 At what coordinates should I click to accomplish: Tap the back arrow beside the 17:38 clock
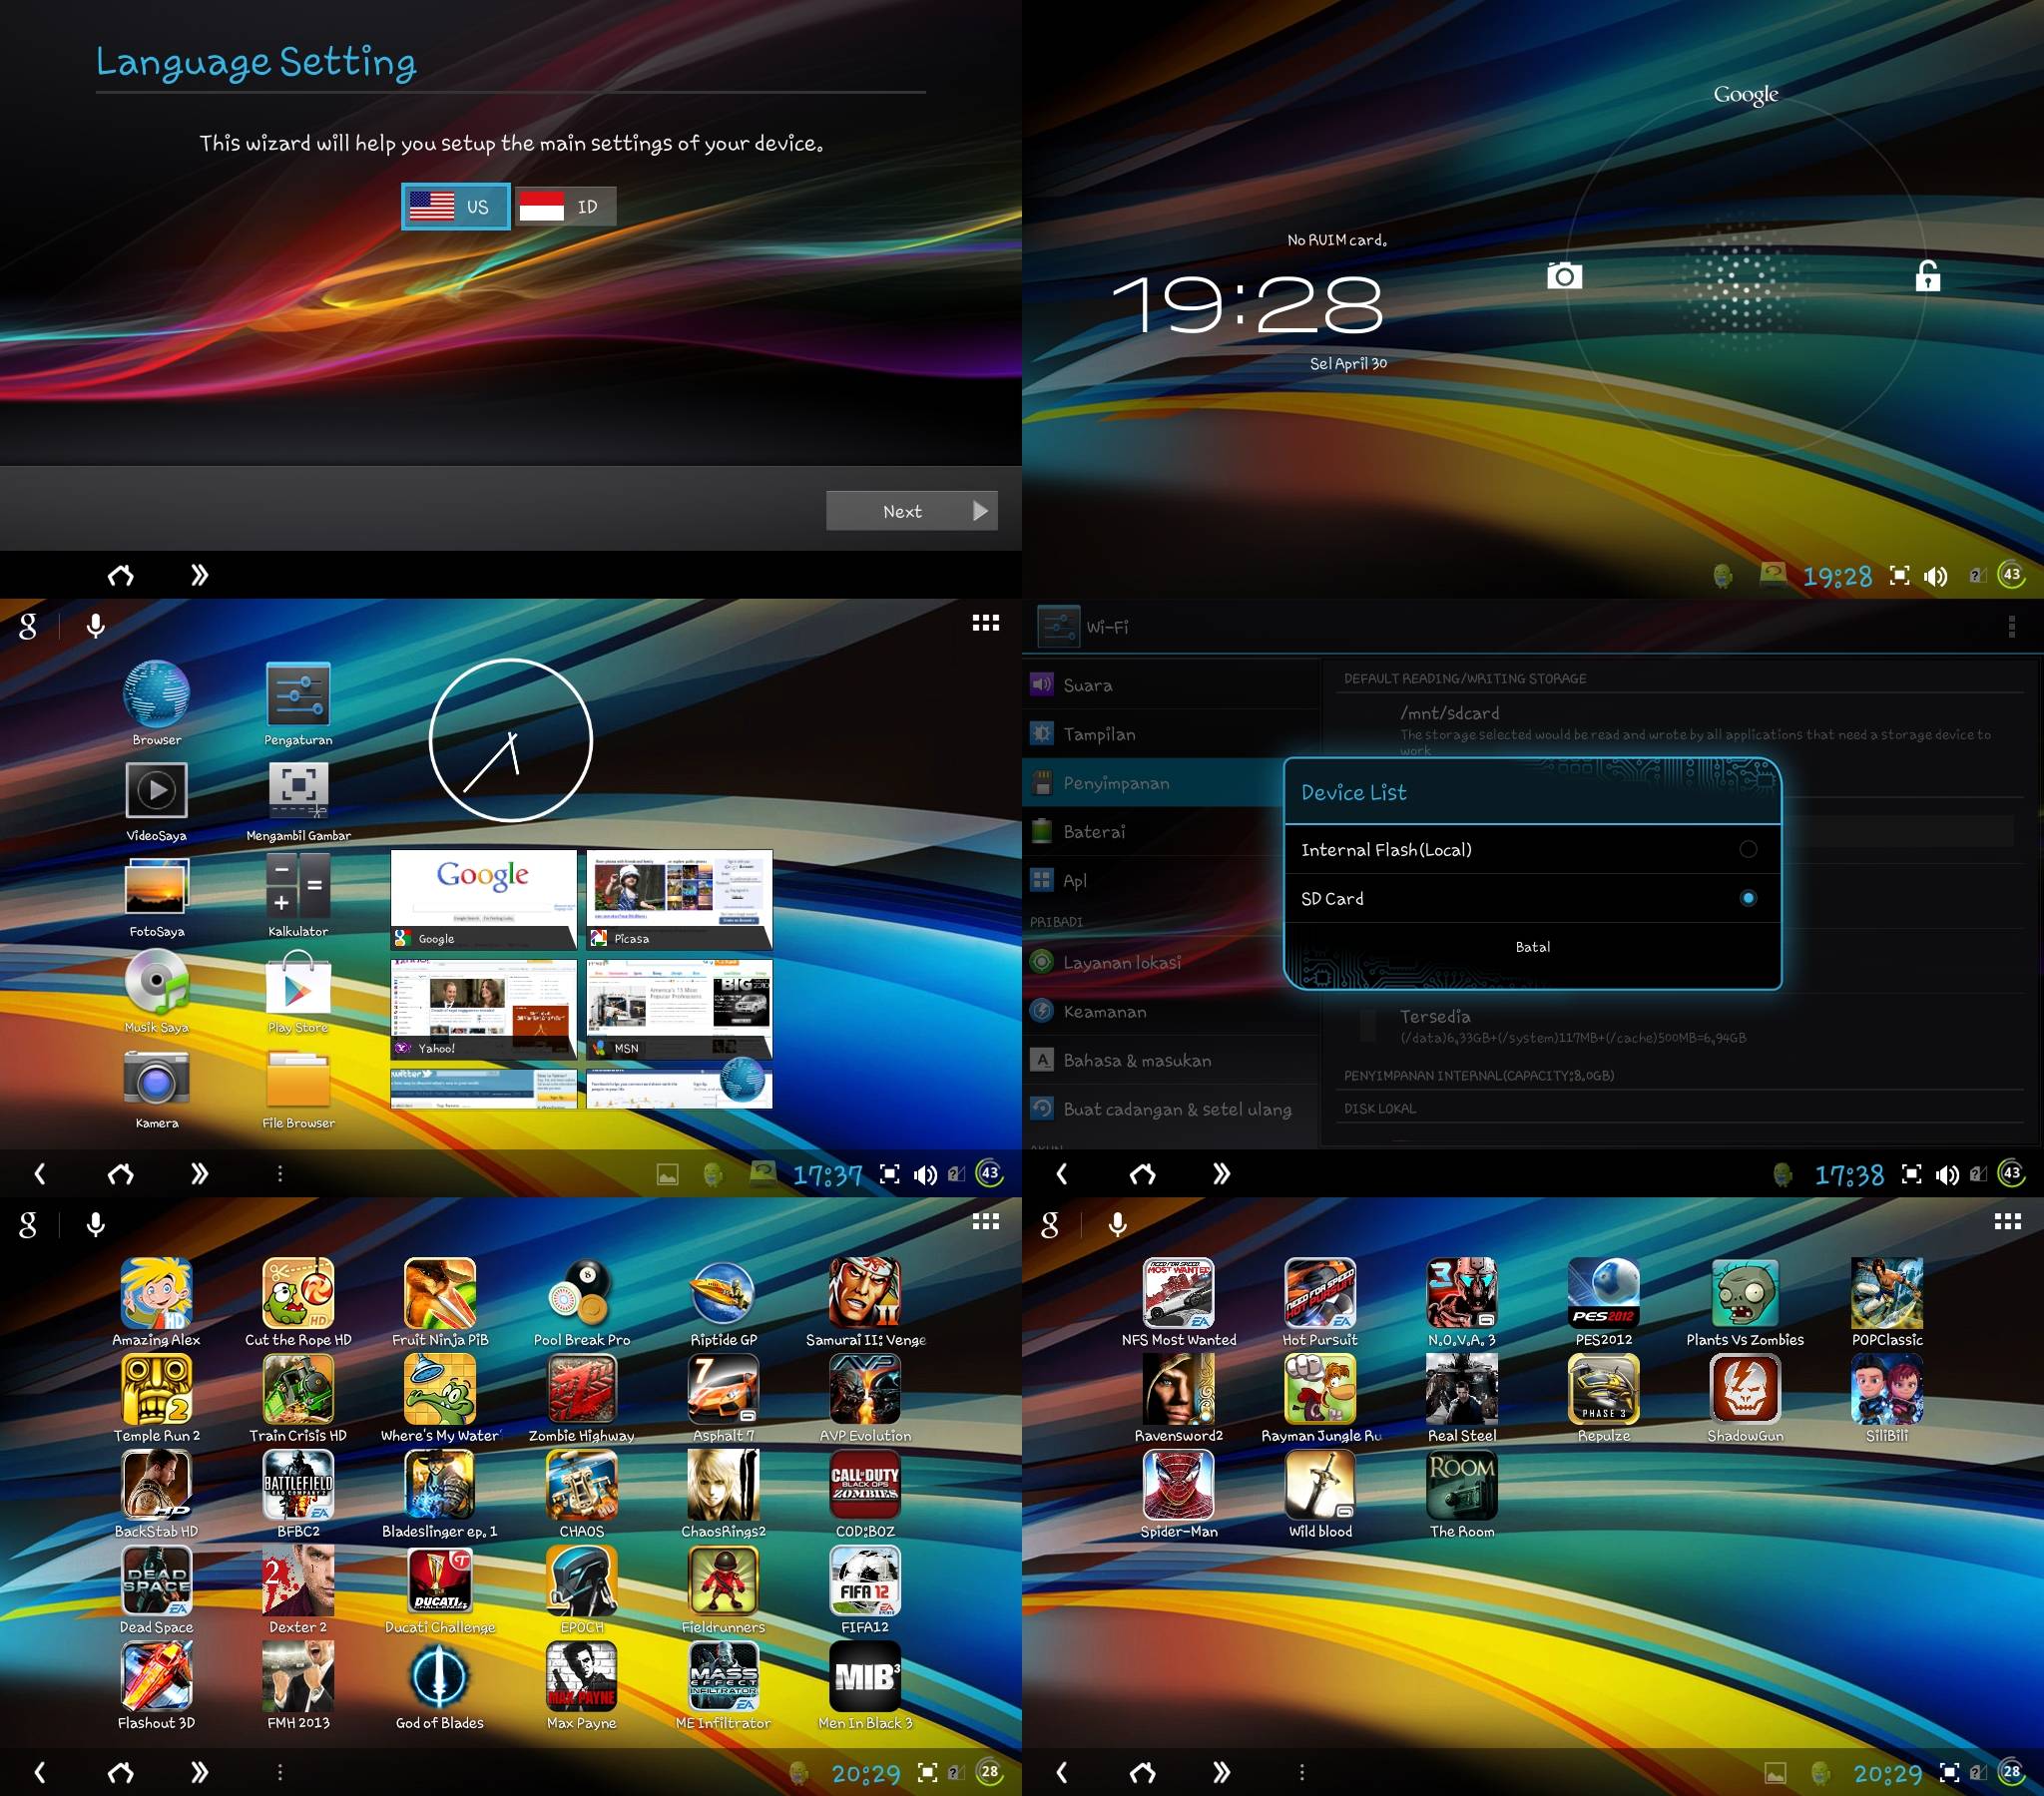point(1061,1173)
